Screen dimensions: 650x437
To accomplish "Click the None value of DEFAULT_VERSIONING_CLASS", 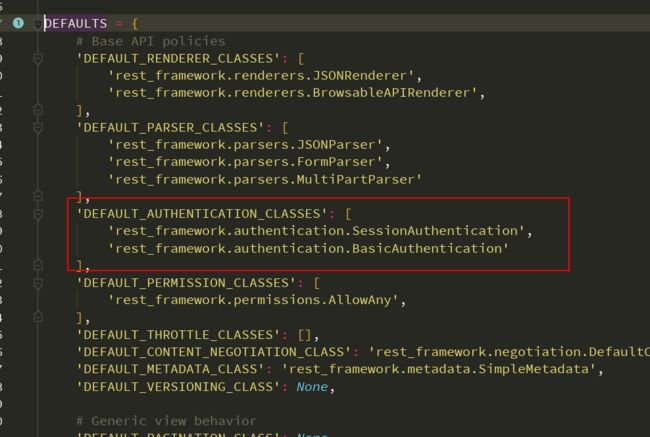I will [312, 387].
